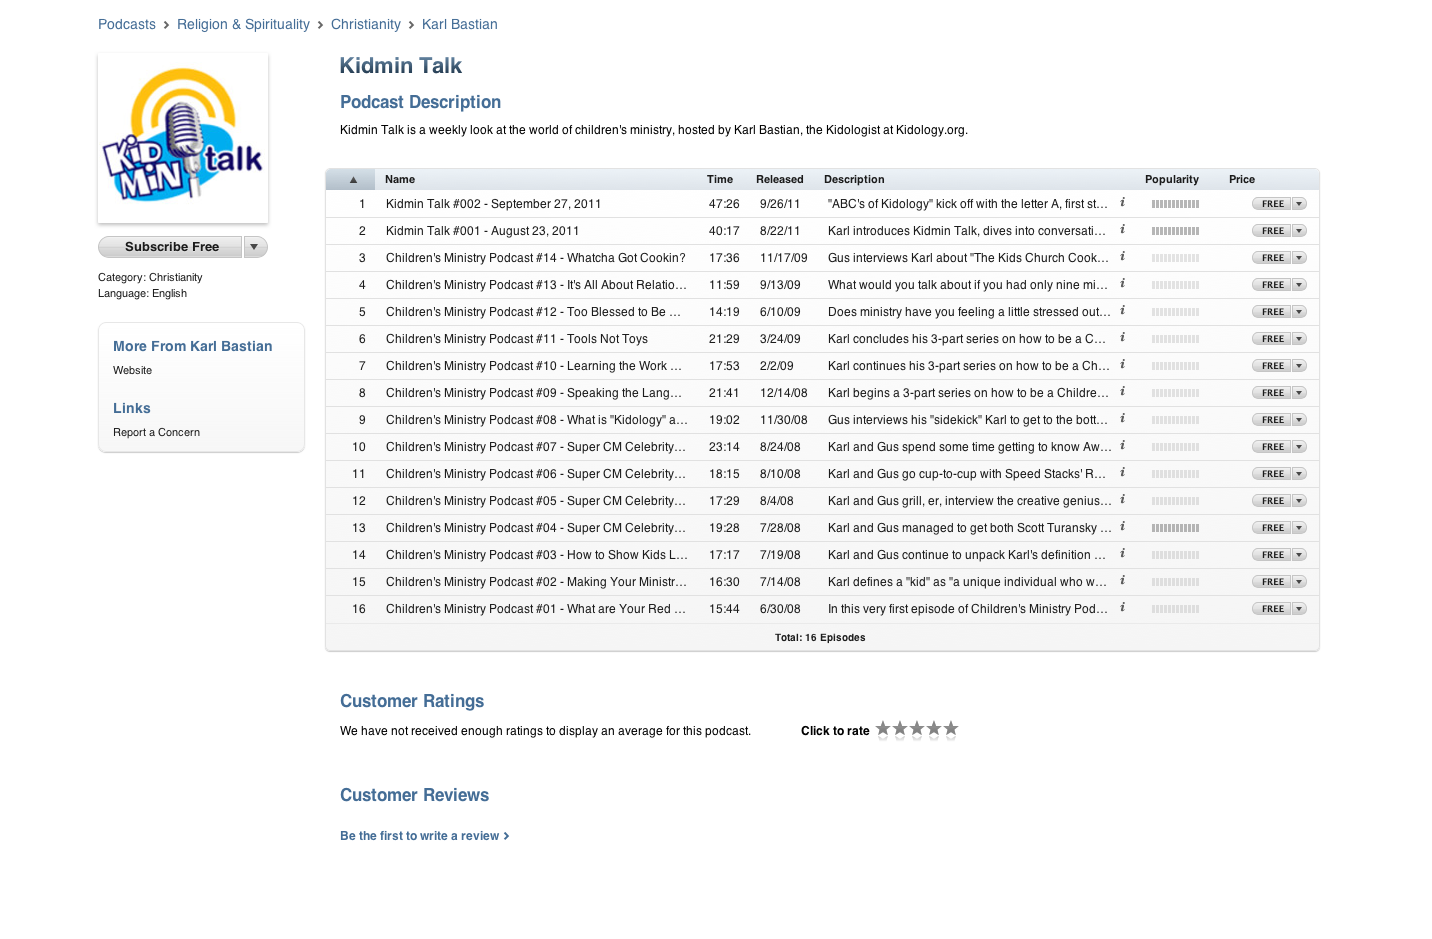Open Karl Bastian breadcrumb link

[460, 24]
